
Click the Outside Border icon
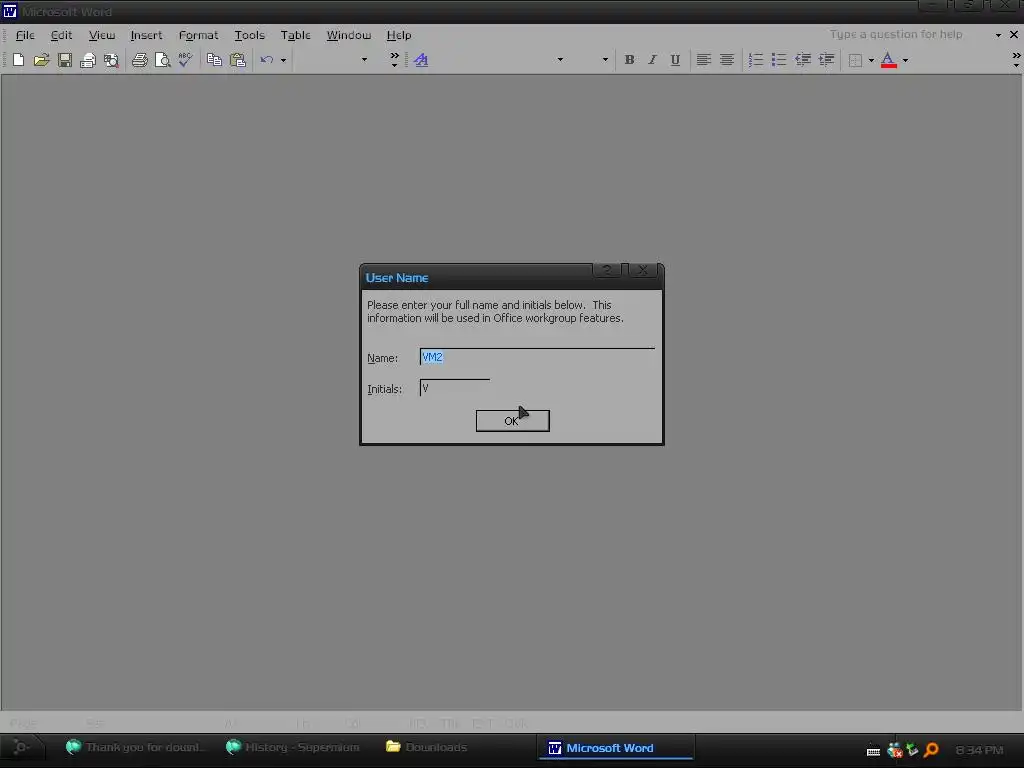855,60
